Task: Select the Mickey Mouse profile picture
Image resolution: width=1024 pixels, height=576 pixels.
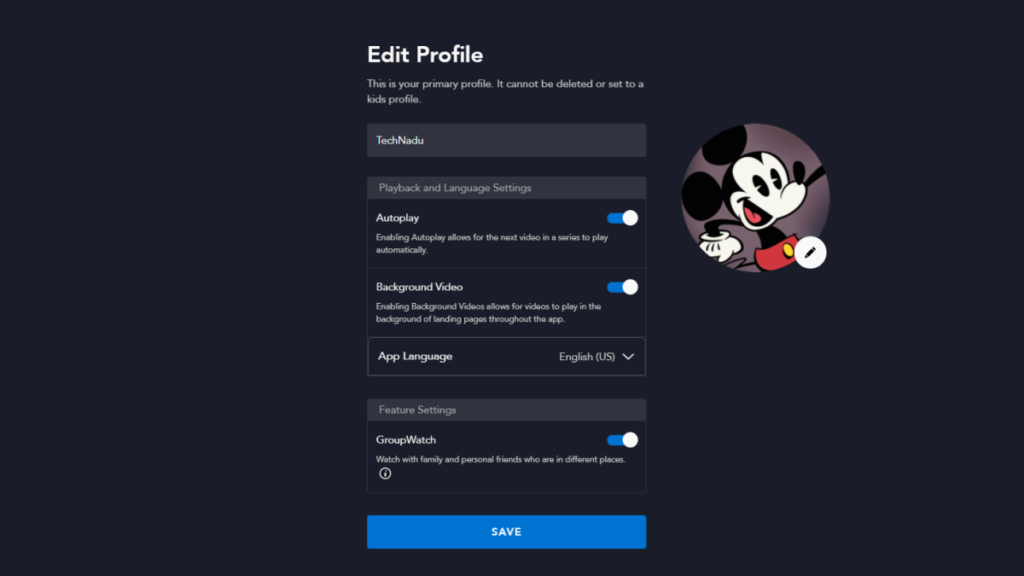Action: click(x=755, y=198)
